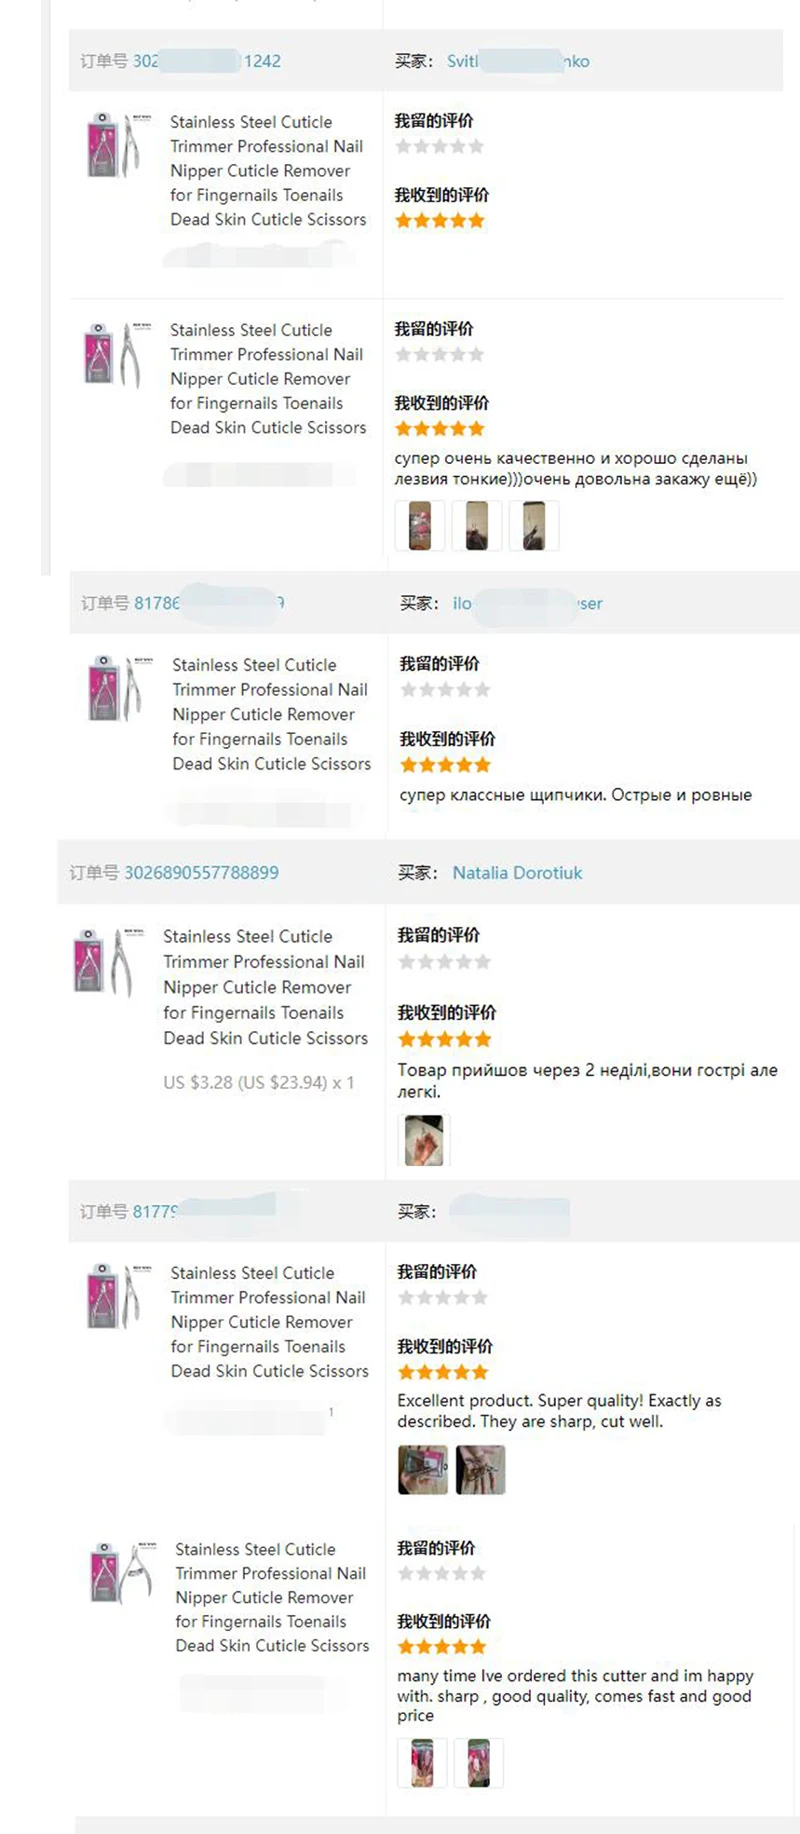This screenshot has height=1834, width=800.
Task: Open second photo under 'many time Ive ordered' review
Action: pos(479,1762)
